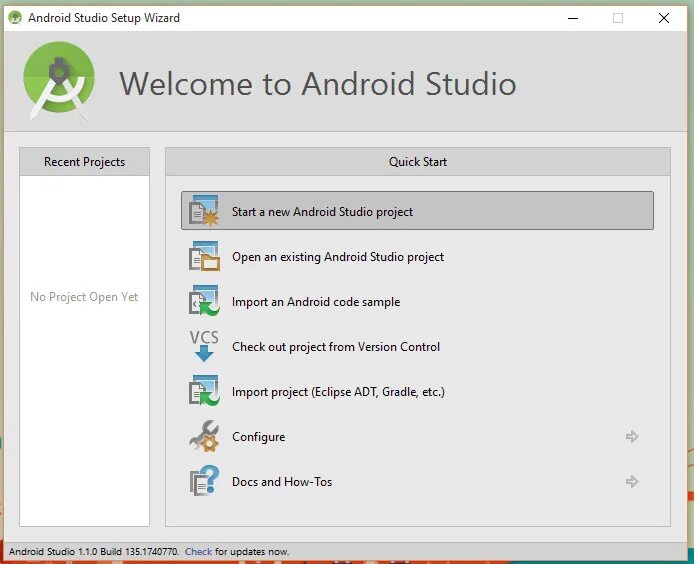
Task: Click the import project Eclipse/Gradle icon
Action: click(204, 391)
